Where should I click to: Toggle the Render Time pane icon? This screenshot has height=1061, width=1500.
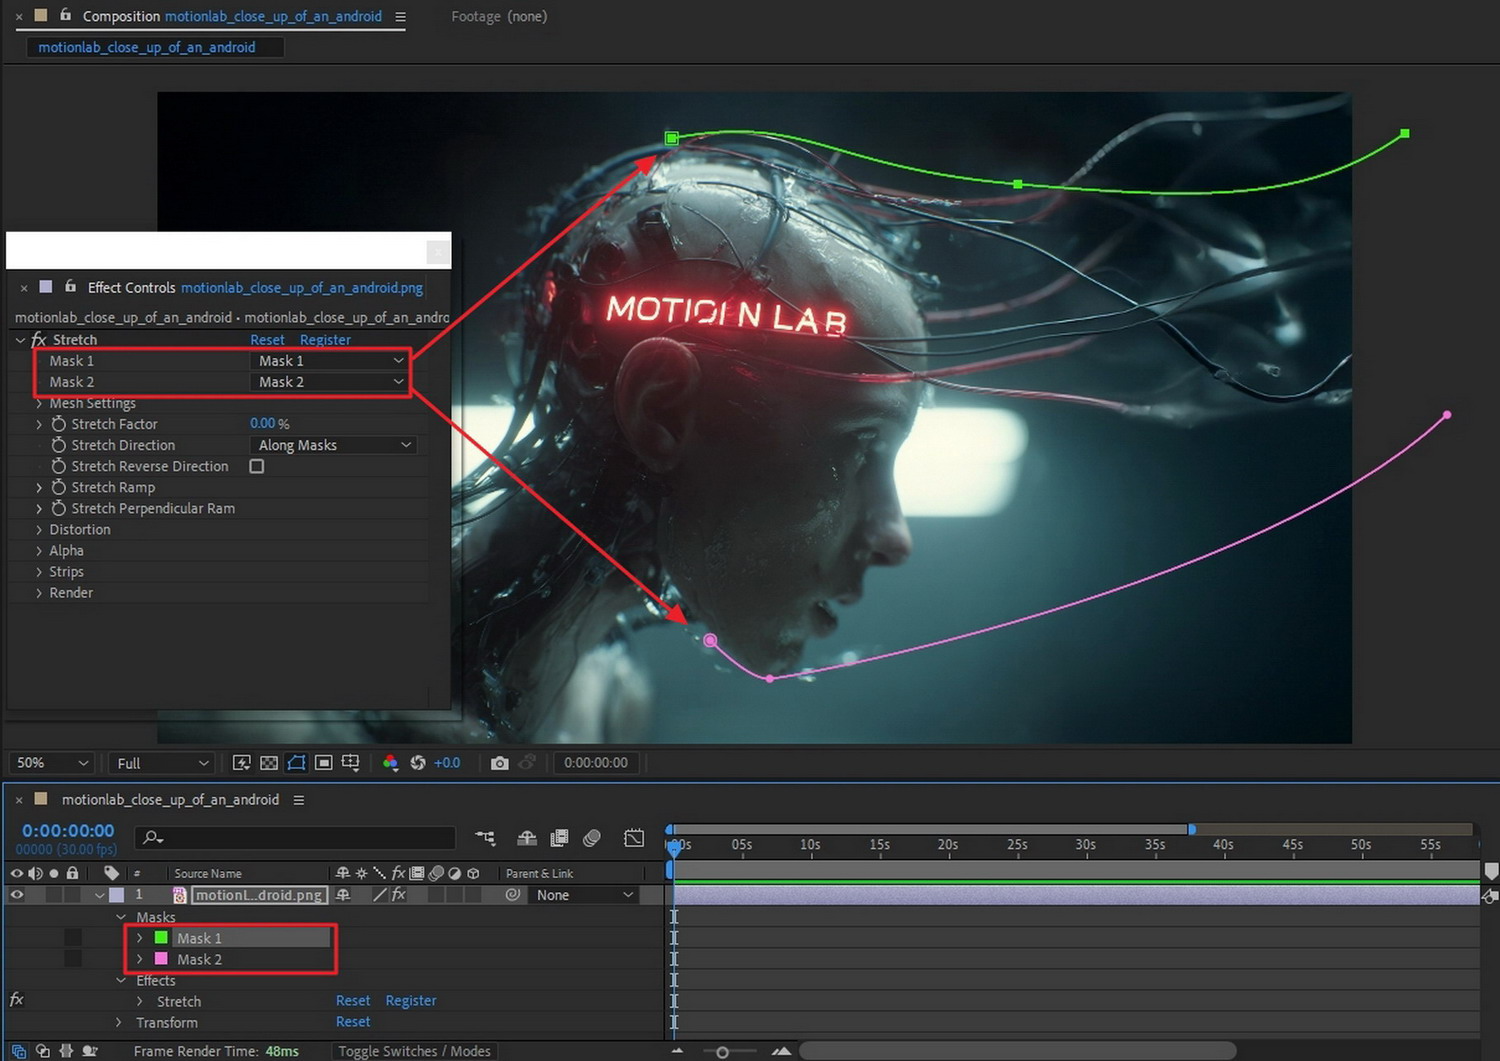[x=90, y=1051]
